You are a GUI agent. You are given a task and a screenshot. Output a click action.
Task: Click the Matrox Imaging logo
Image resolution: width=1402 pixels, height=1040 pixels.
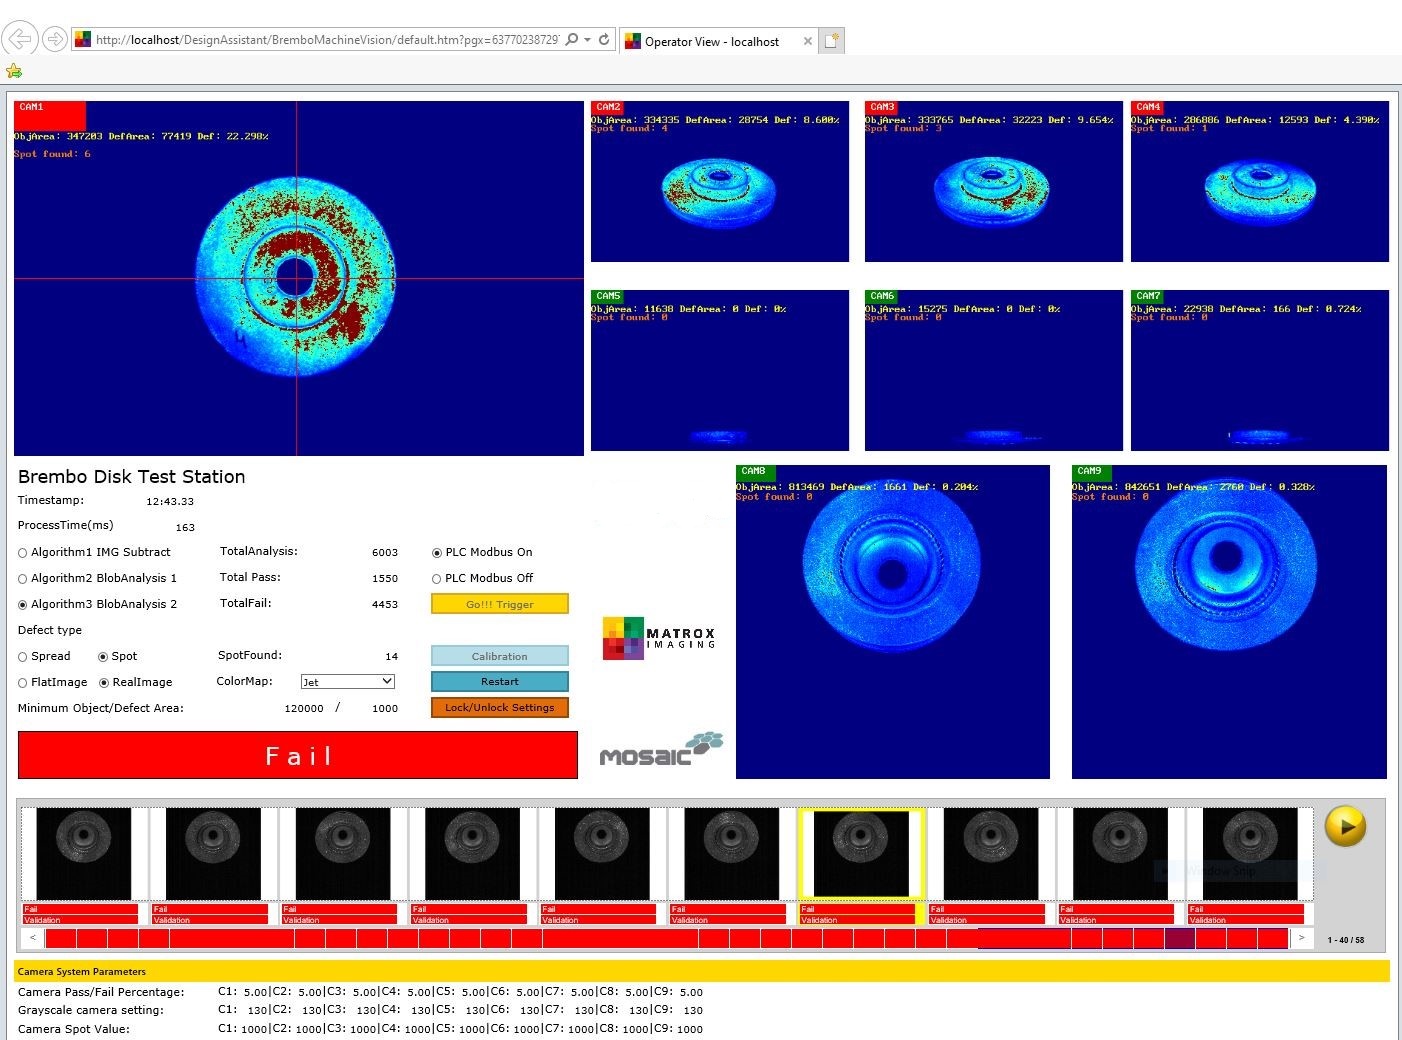(x=660, y=637)
